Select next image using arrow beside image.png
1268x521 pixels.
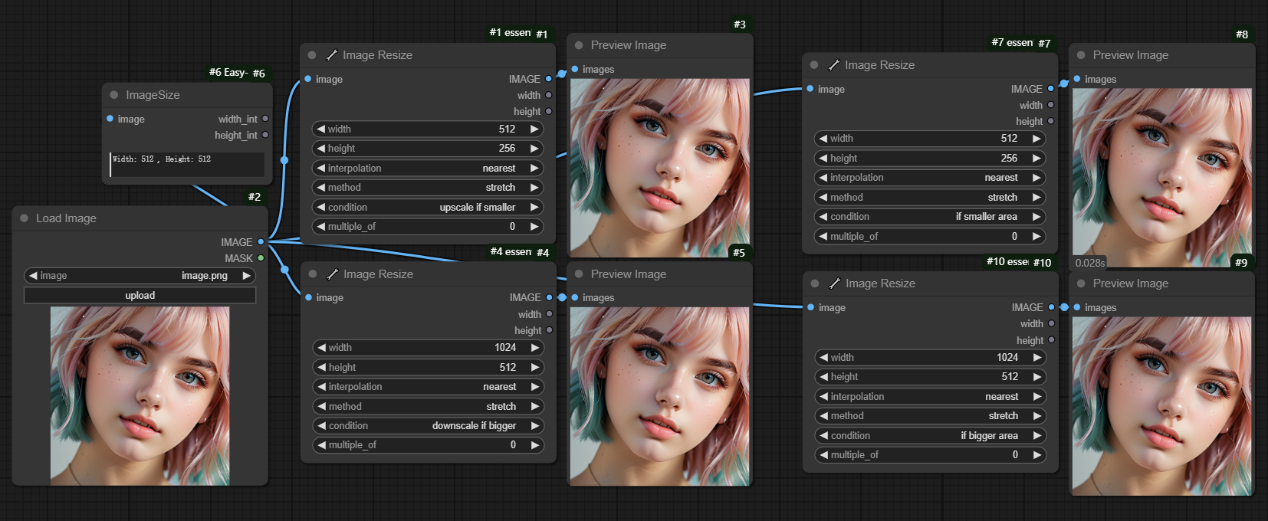(x=247, y=276)
